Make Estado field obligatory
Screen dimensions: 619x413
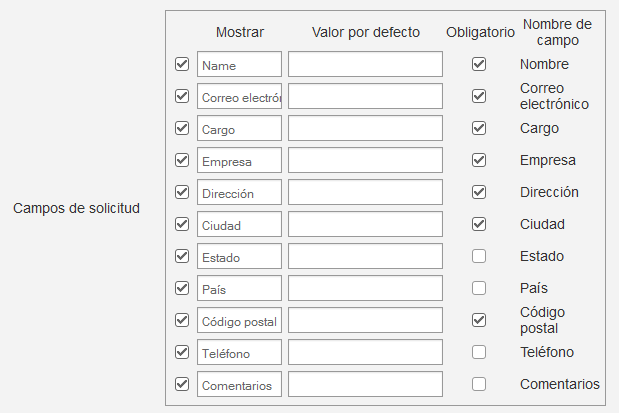point(479,256)
